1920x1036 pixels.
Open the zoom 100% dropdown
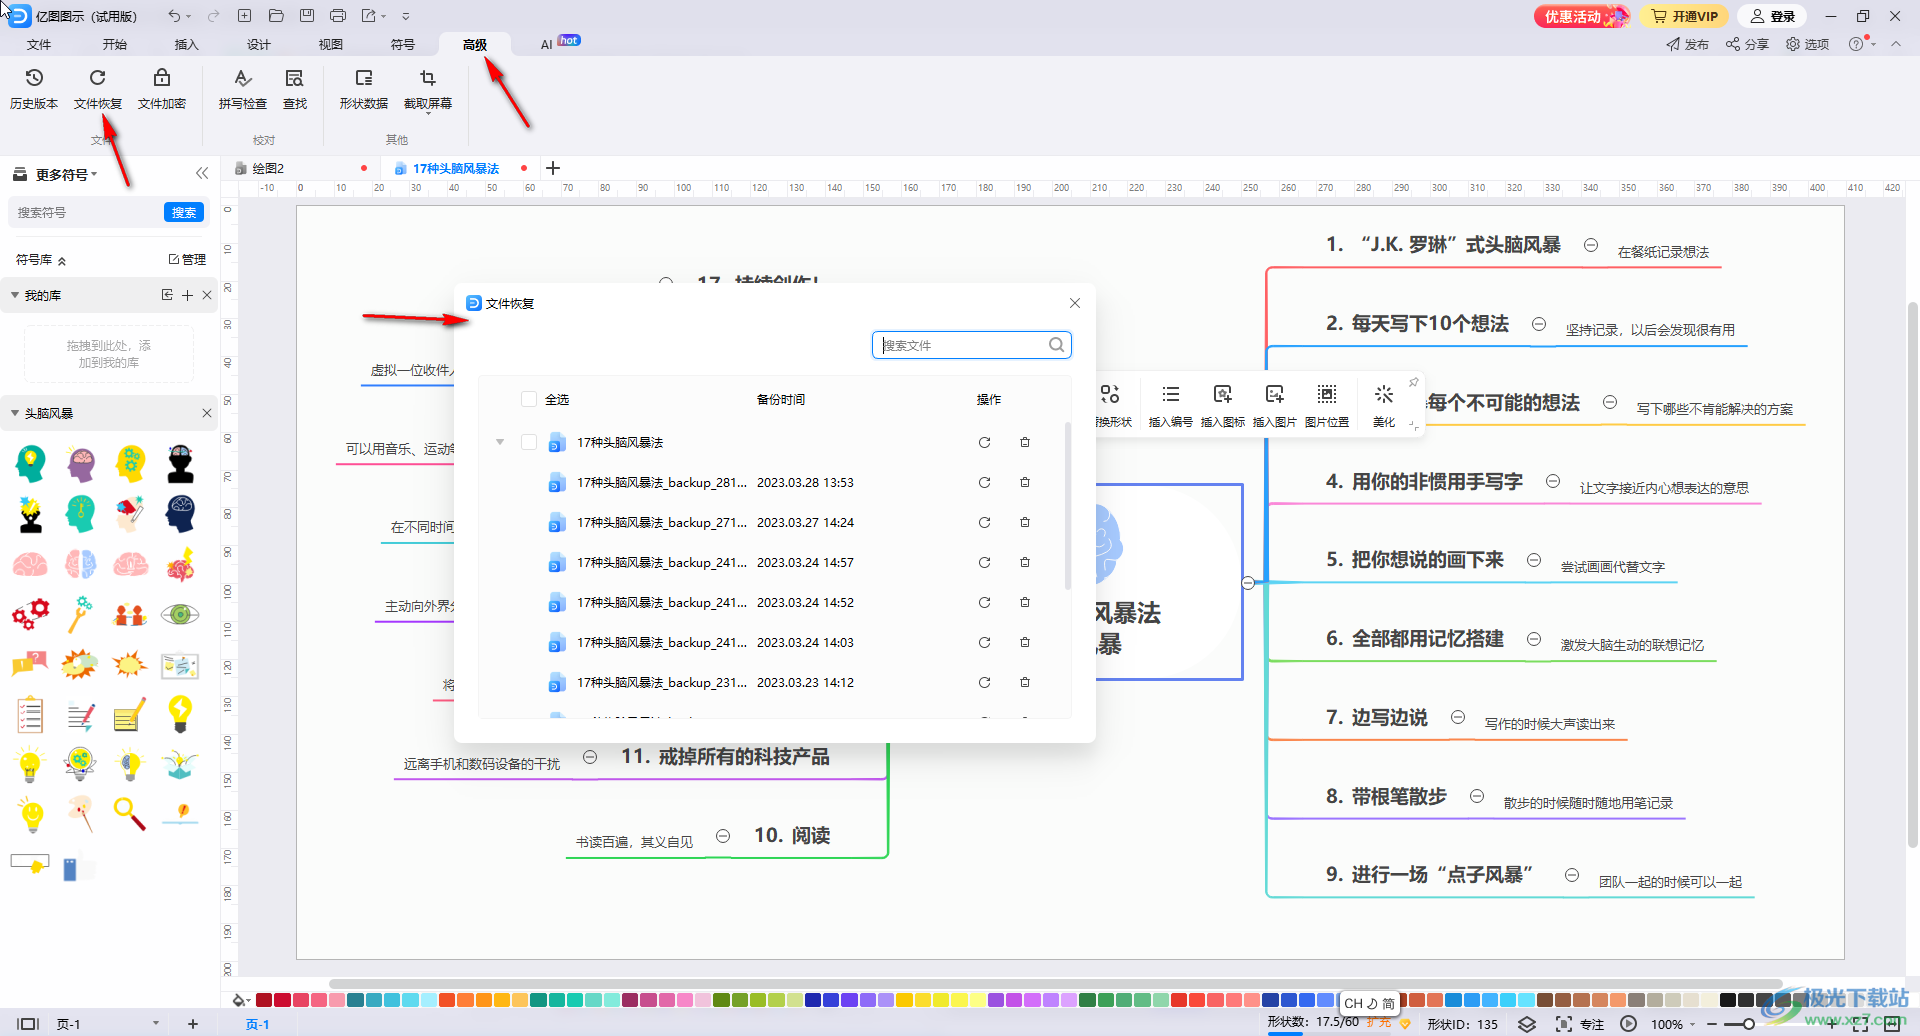click(x=1672, y=1024)
